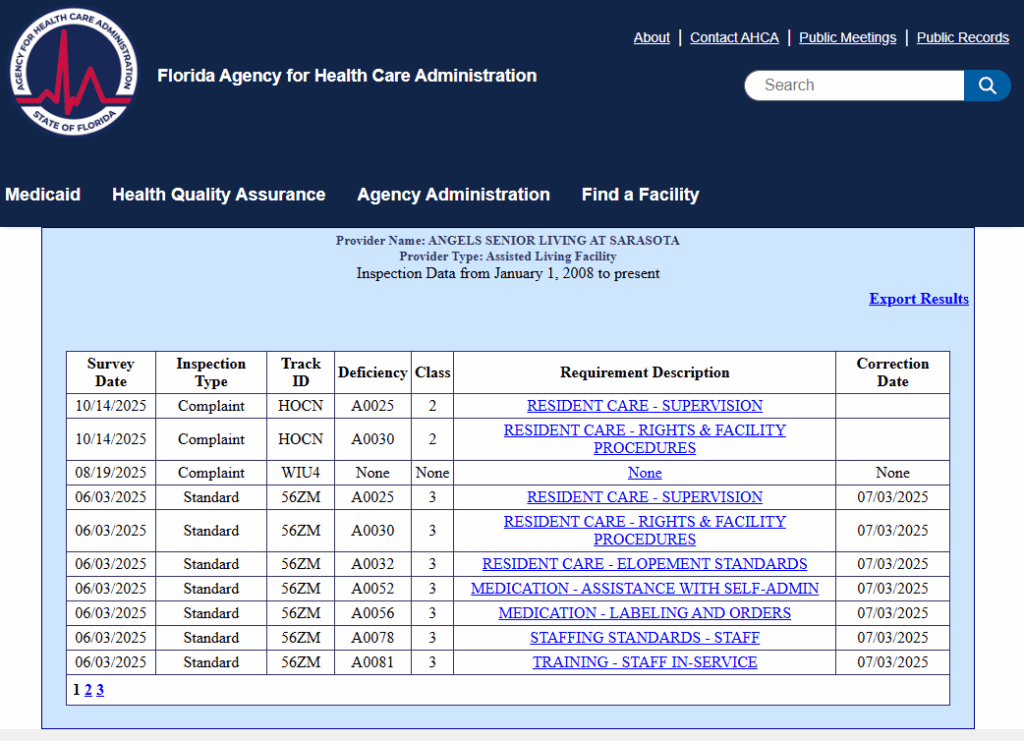Visit Public Meetings
Image resolution: width=1024 pixels, height=741 pixels.
[x=847, y=37]
